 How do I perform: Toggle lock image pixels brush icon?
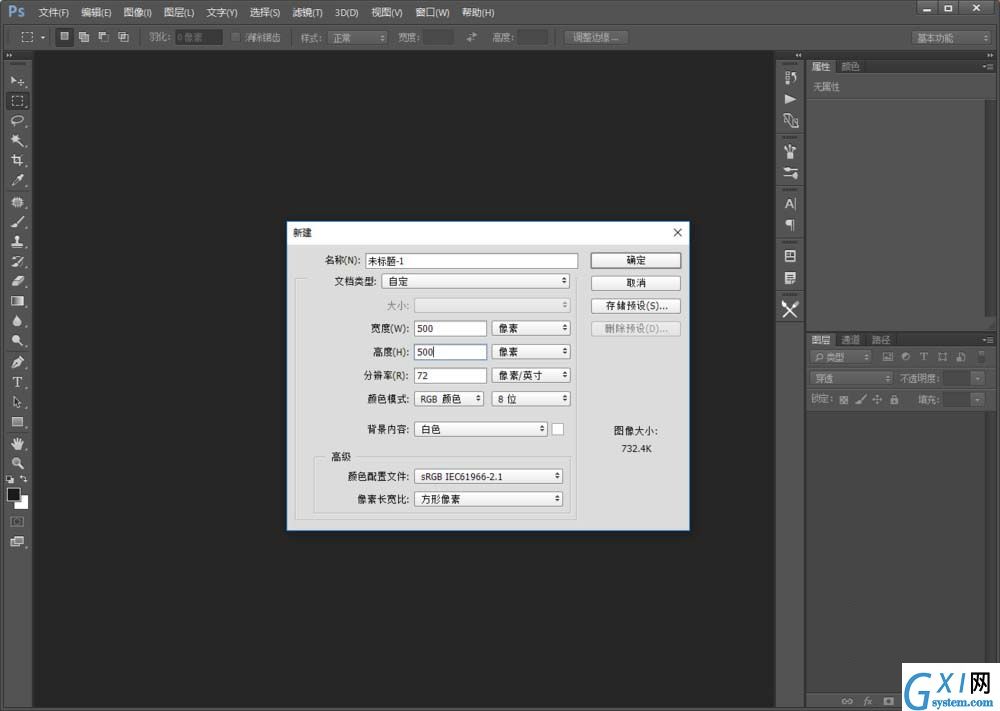860,400
